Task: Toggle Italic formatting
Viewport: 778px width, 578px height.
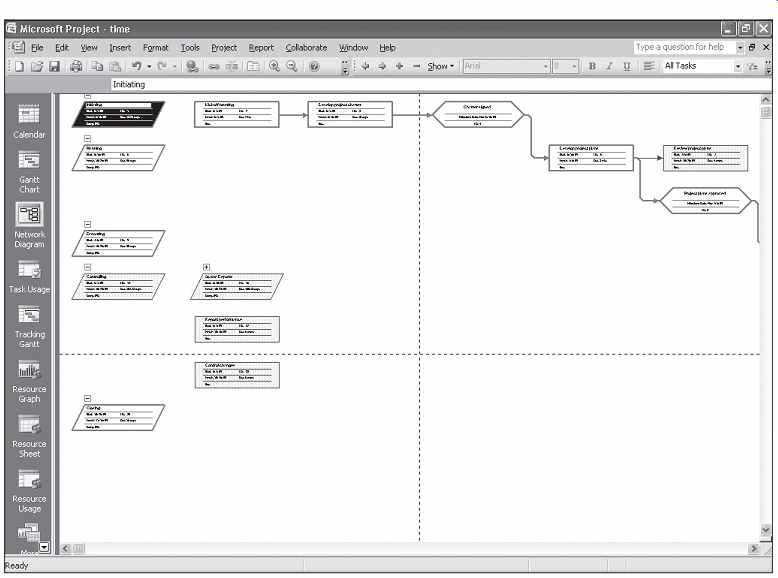Action: tap(609, 66)
